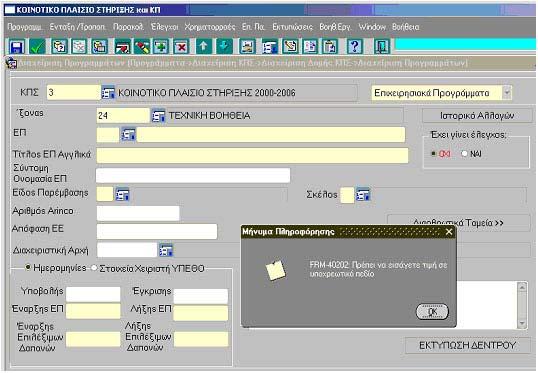Expand the Επιχειρησιακά Προγράμματα dropdown
Screen dimensions: 538x373
coord(506,93)
